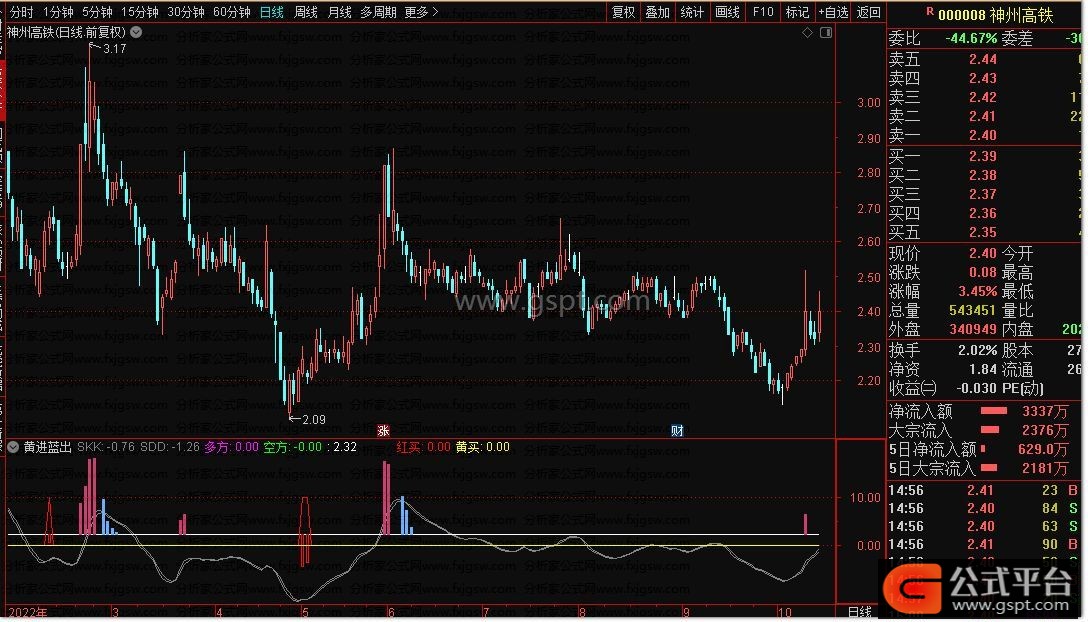Collapse the 黄进蓝出 indicator panel icon
1088x622 pixels.
pos(13,447)
